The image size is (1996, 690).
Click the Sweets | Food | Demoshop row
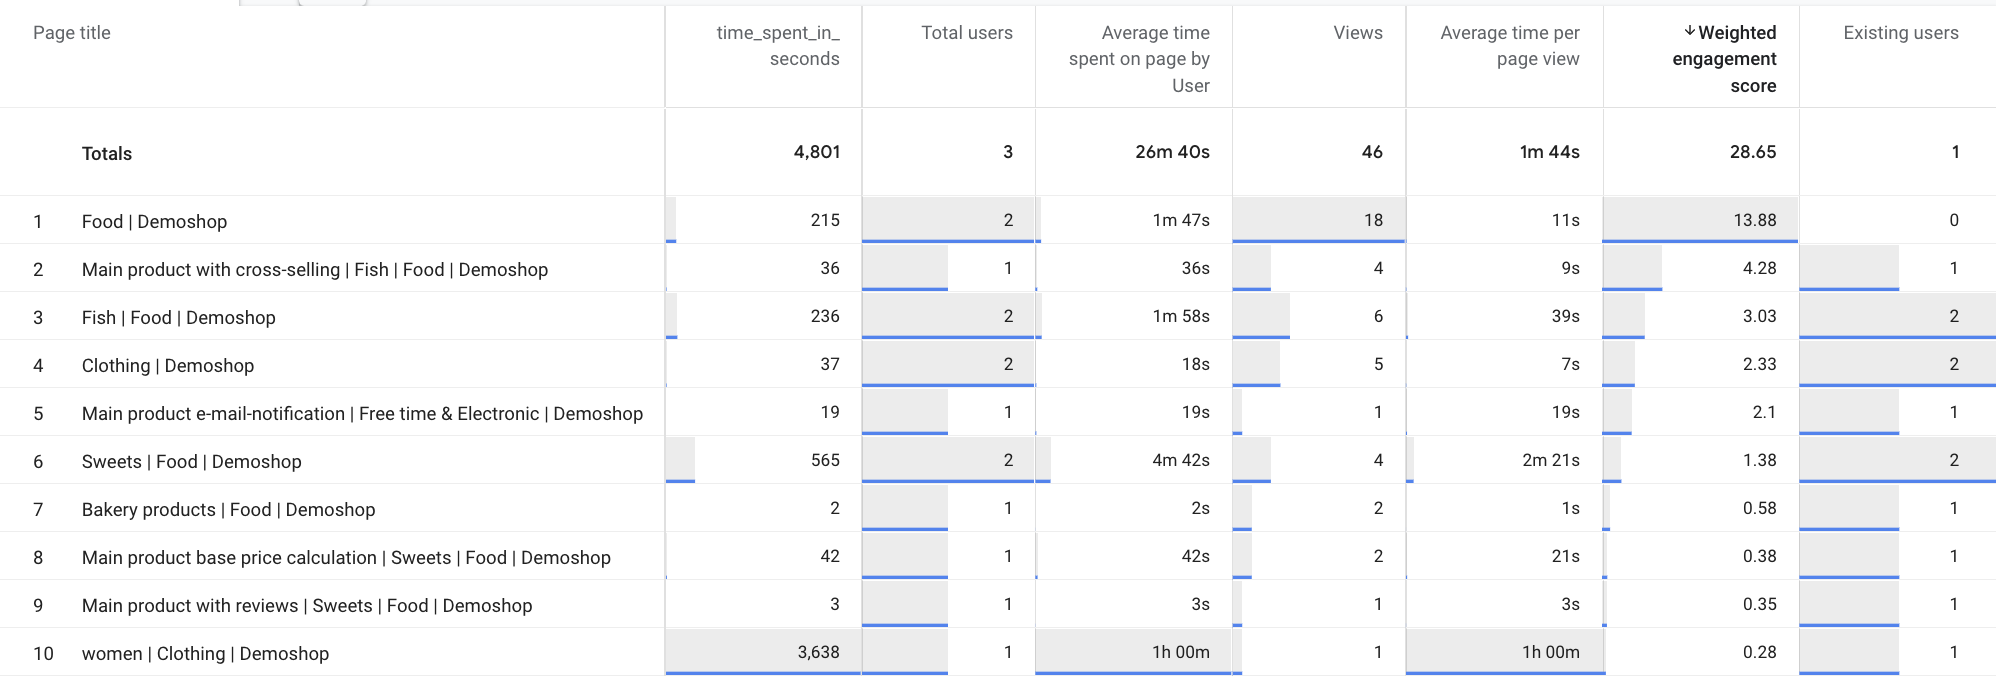[x=191, y=462]
